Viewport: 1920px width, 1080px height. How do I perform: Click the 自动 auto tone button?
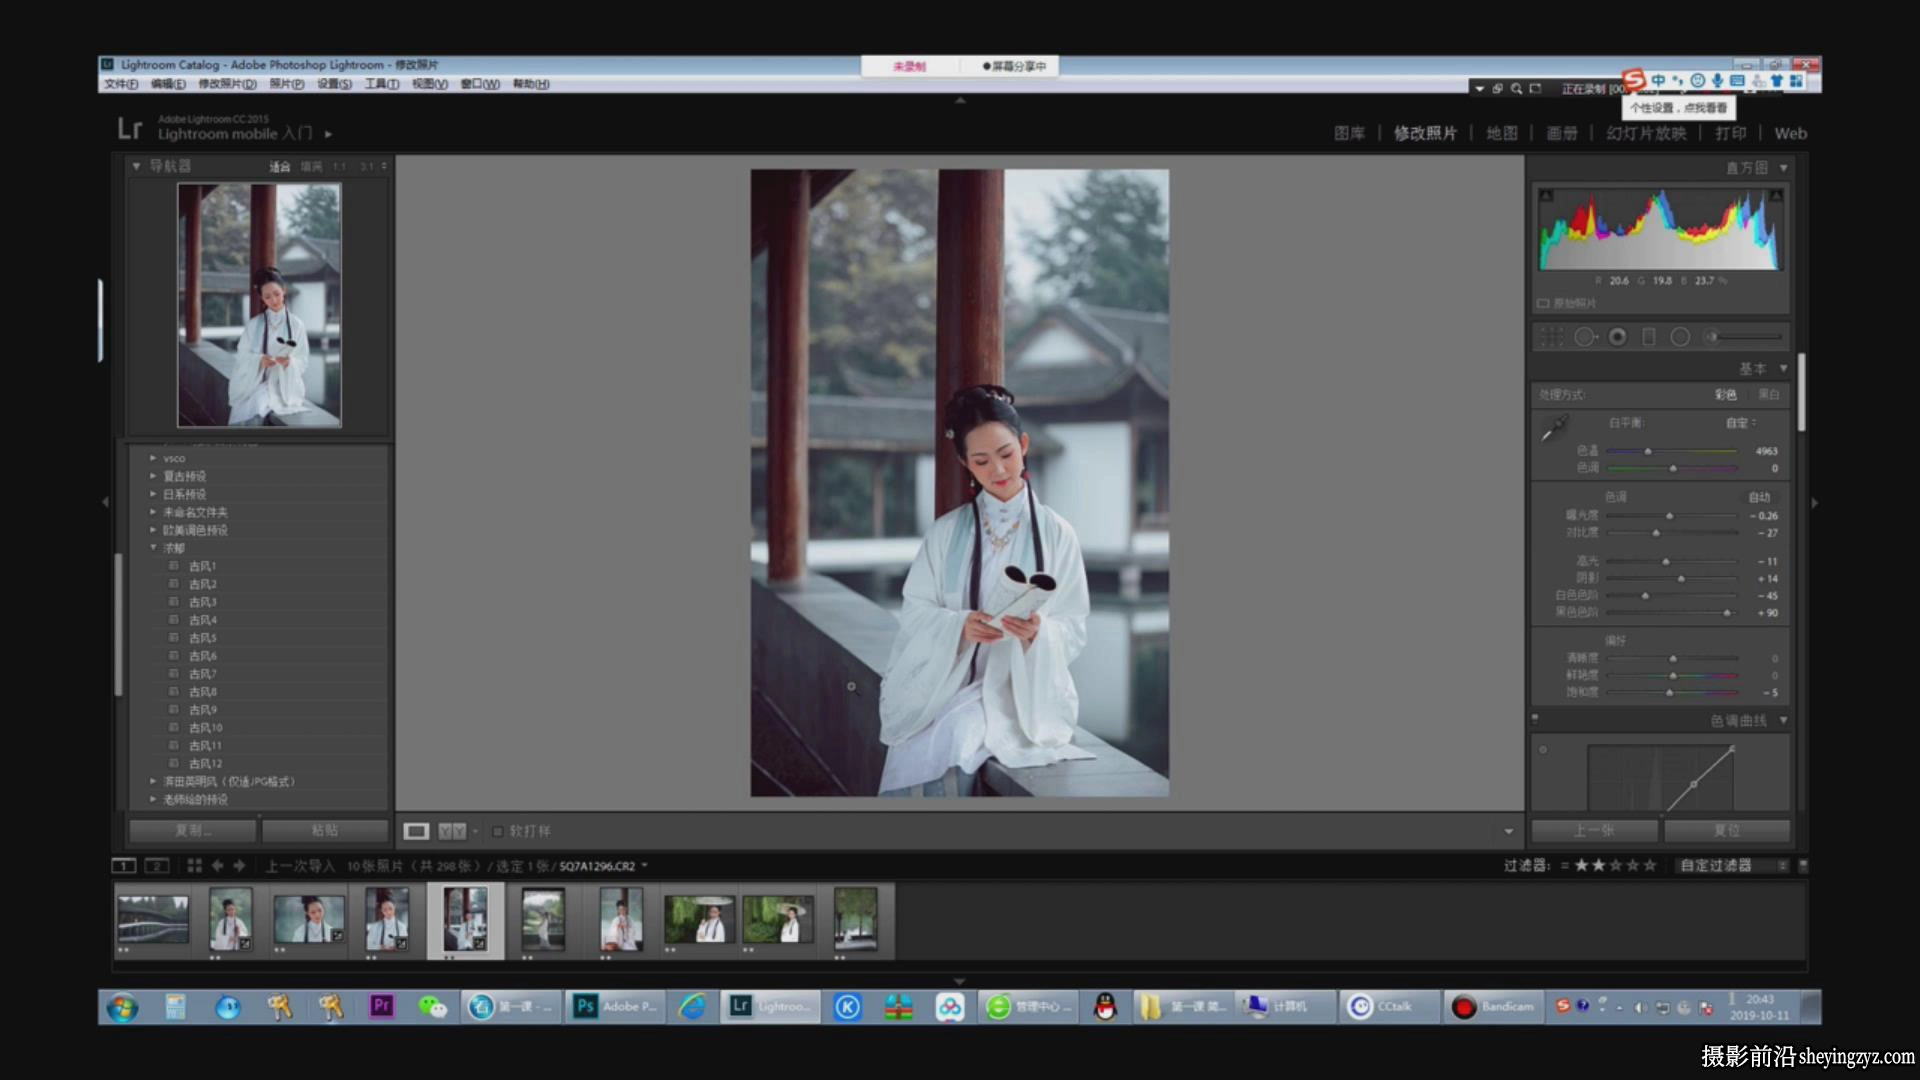[1759, 497]
